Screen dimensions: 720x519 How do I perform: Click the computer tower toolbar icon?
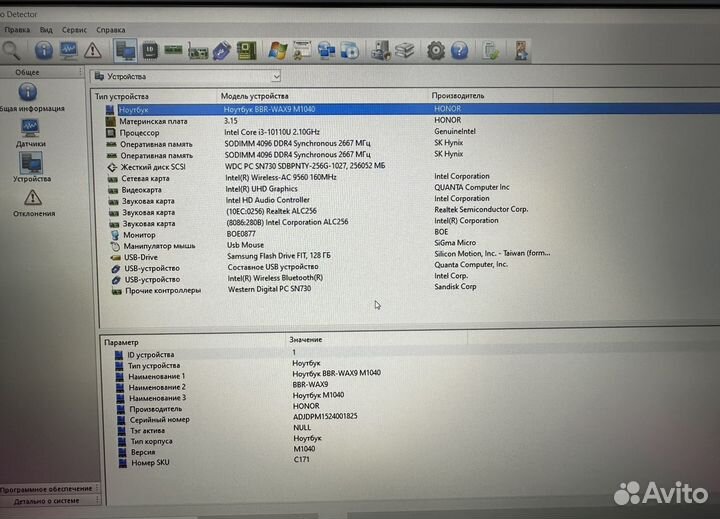(x=381, y=51)
